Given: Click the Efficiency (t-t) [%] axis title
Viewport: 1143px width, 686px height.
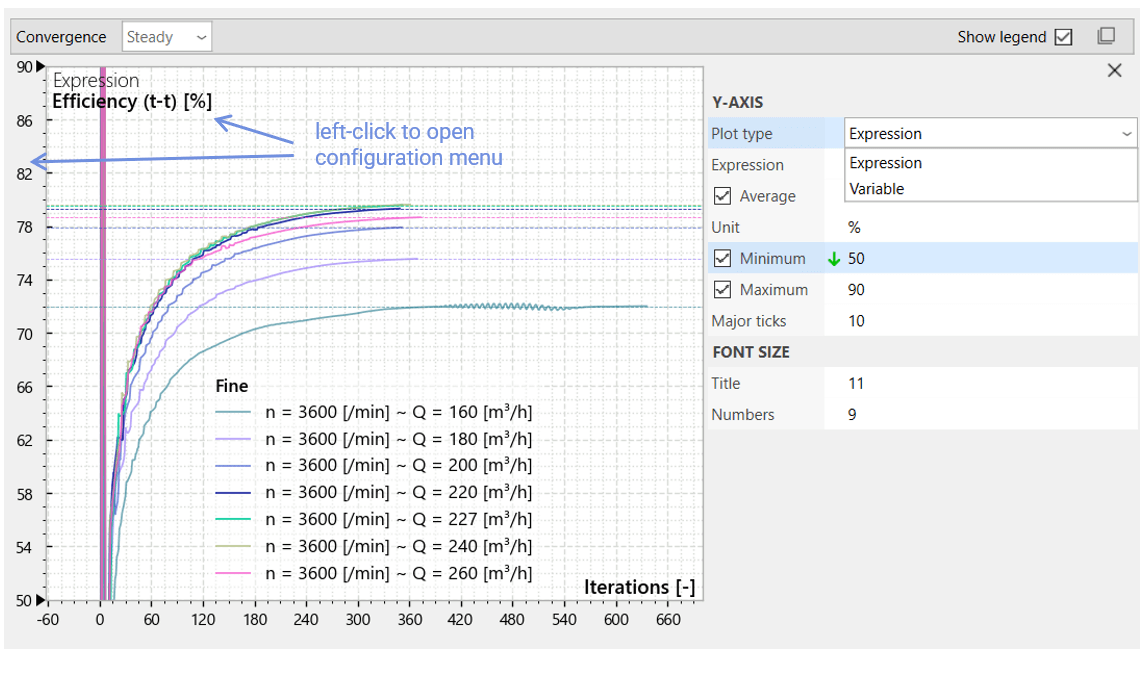Looking at the screenshot, I should 132,101.
